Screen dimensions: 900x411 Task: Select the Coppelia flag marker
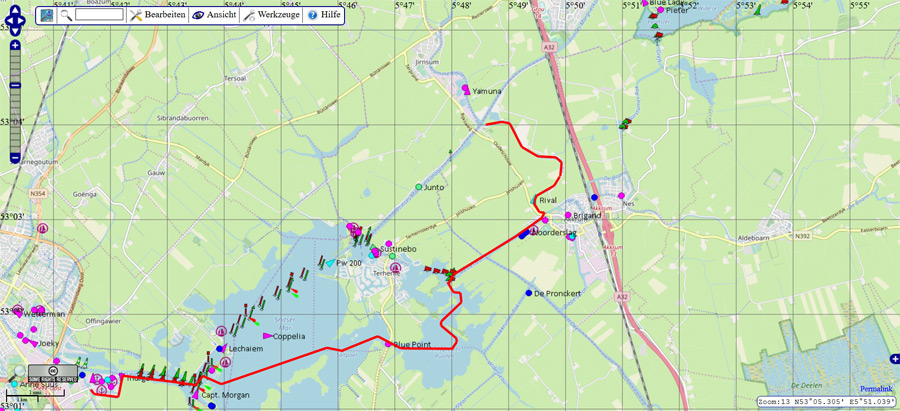point(266,336)
